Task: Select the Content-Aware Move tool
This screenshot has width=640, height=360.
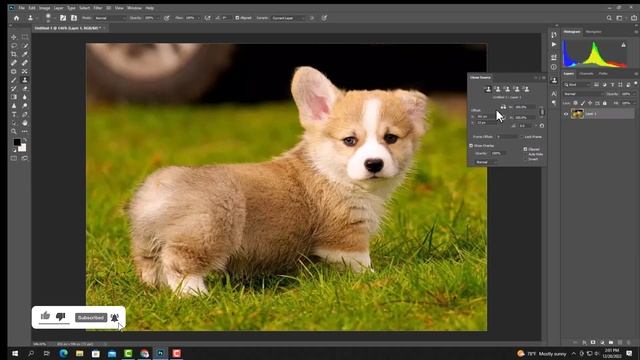Action: pyautogui.click(x=25, y=71)
